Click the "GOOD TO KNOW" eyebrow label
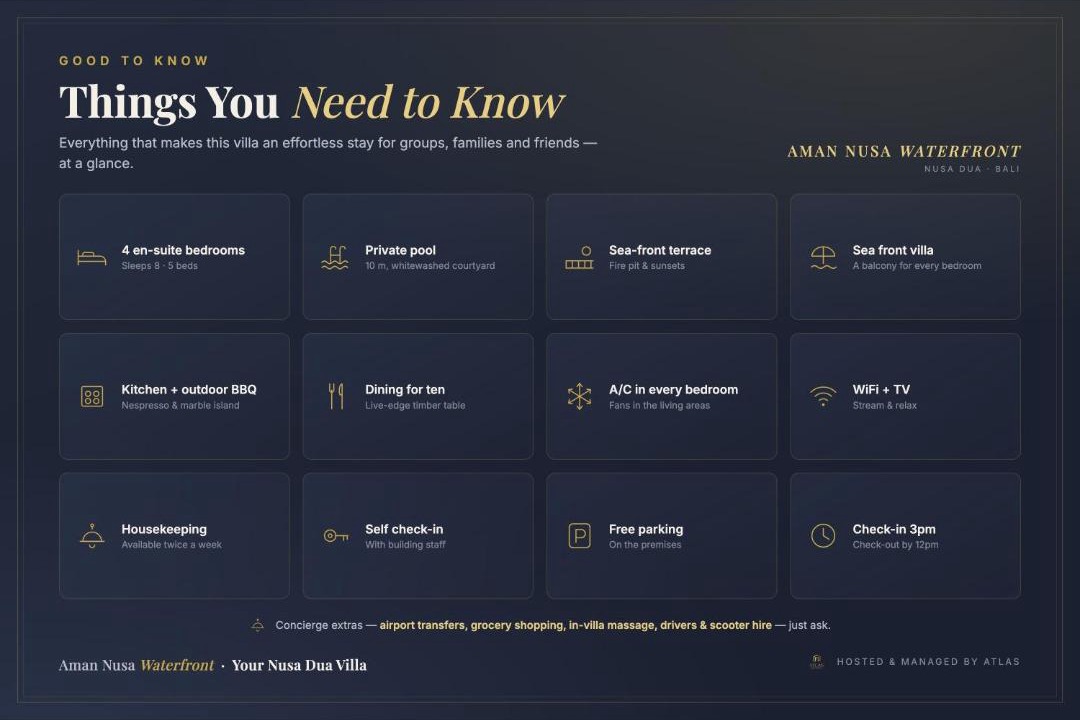The image size is (1080, 720). [x=134, y=61]
